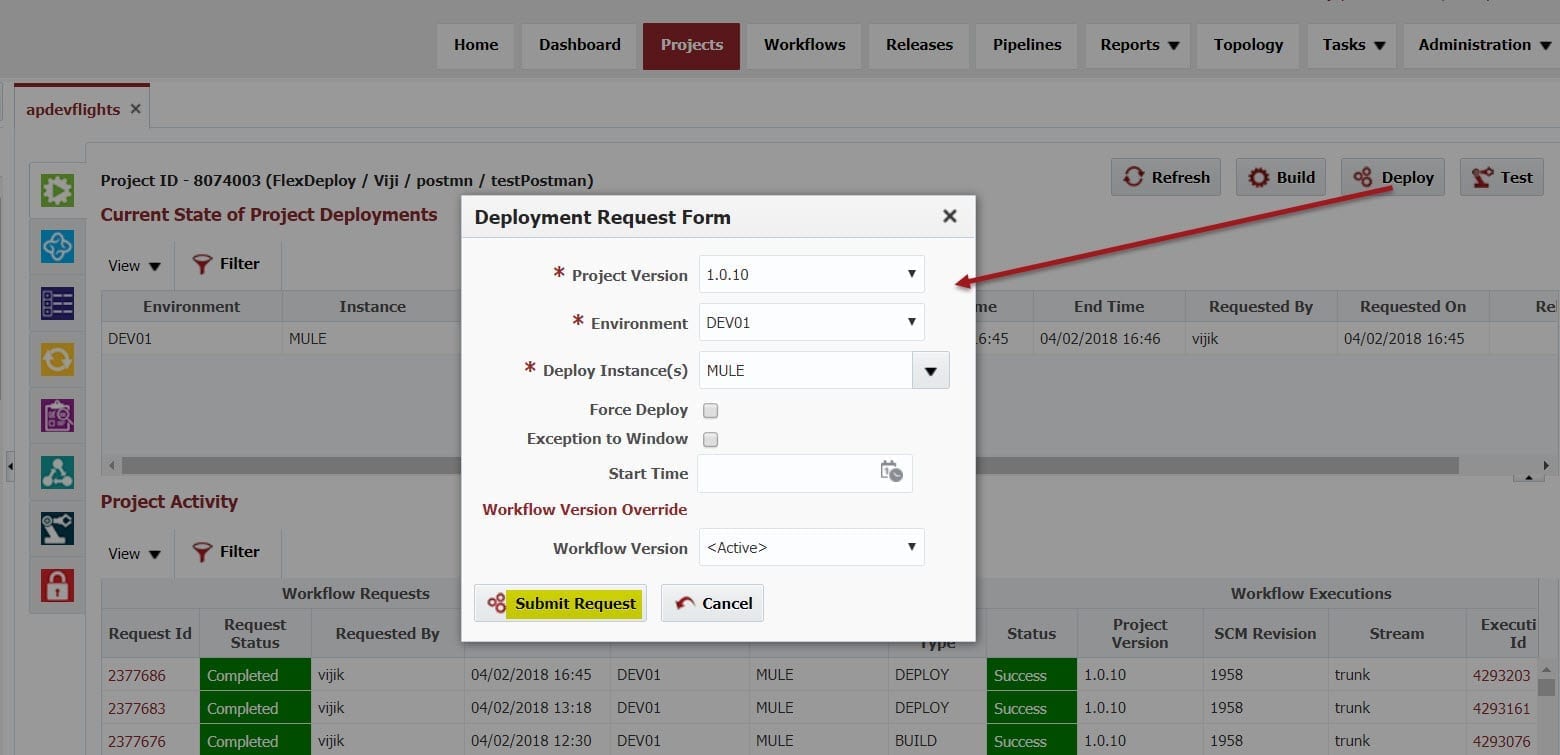The height and width of the screenshot is (755, 1560).
Task: Open the dark blue list properties sidebar icon
Action: (57, 303)
